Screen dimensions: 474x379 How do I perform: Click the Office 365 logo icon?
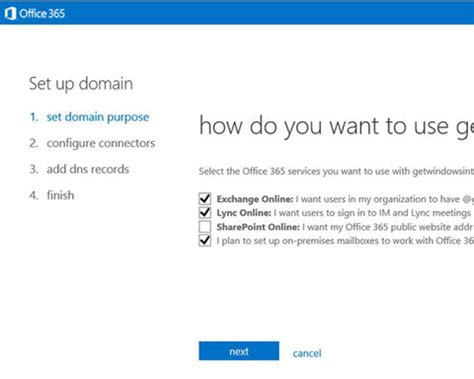(x=10, y=13)
